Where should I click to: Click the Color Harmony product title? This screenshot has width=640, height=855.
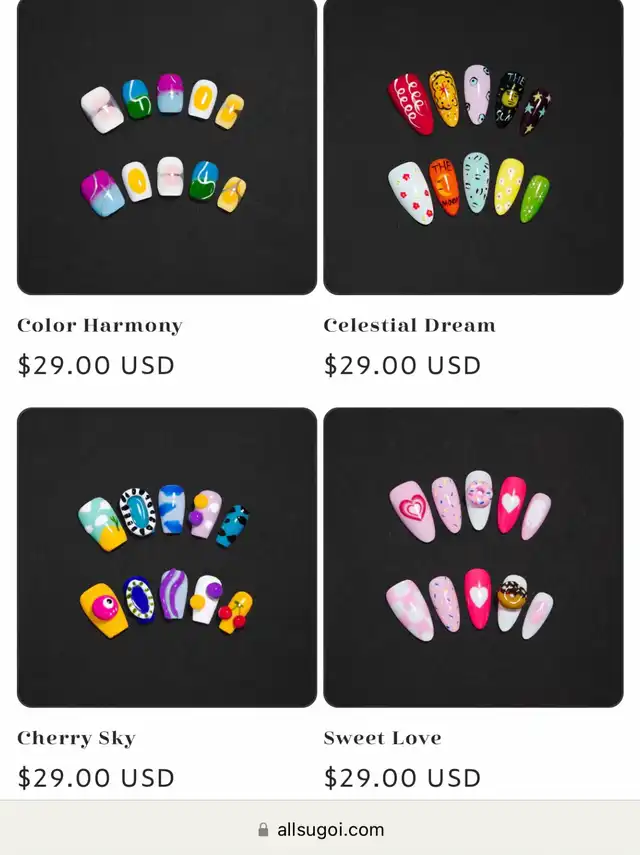[100, 326]
